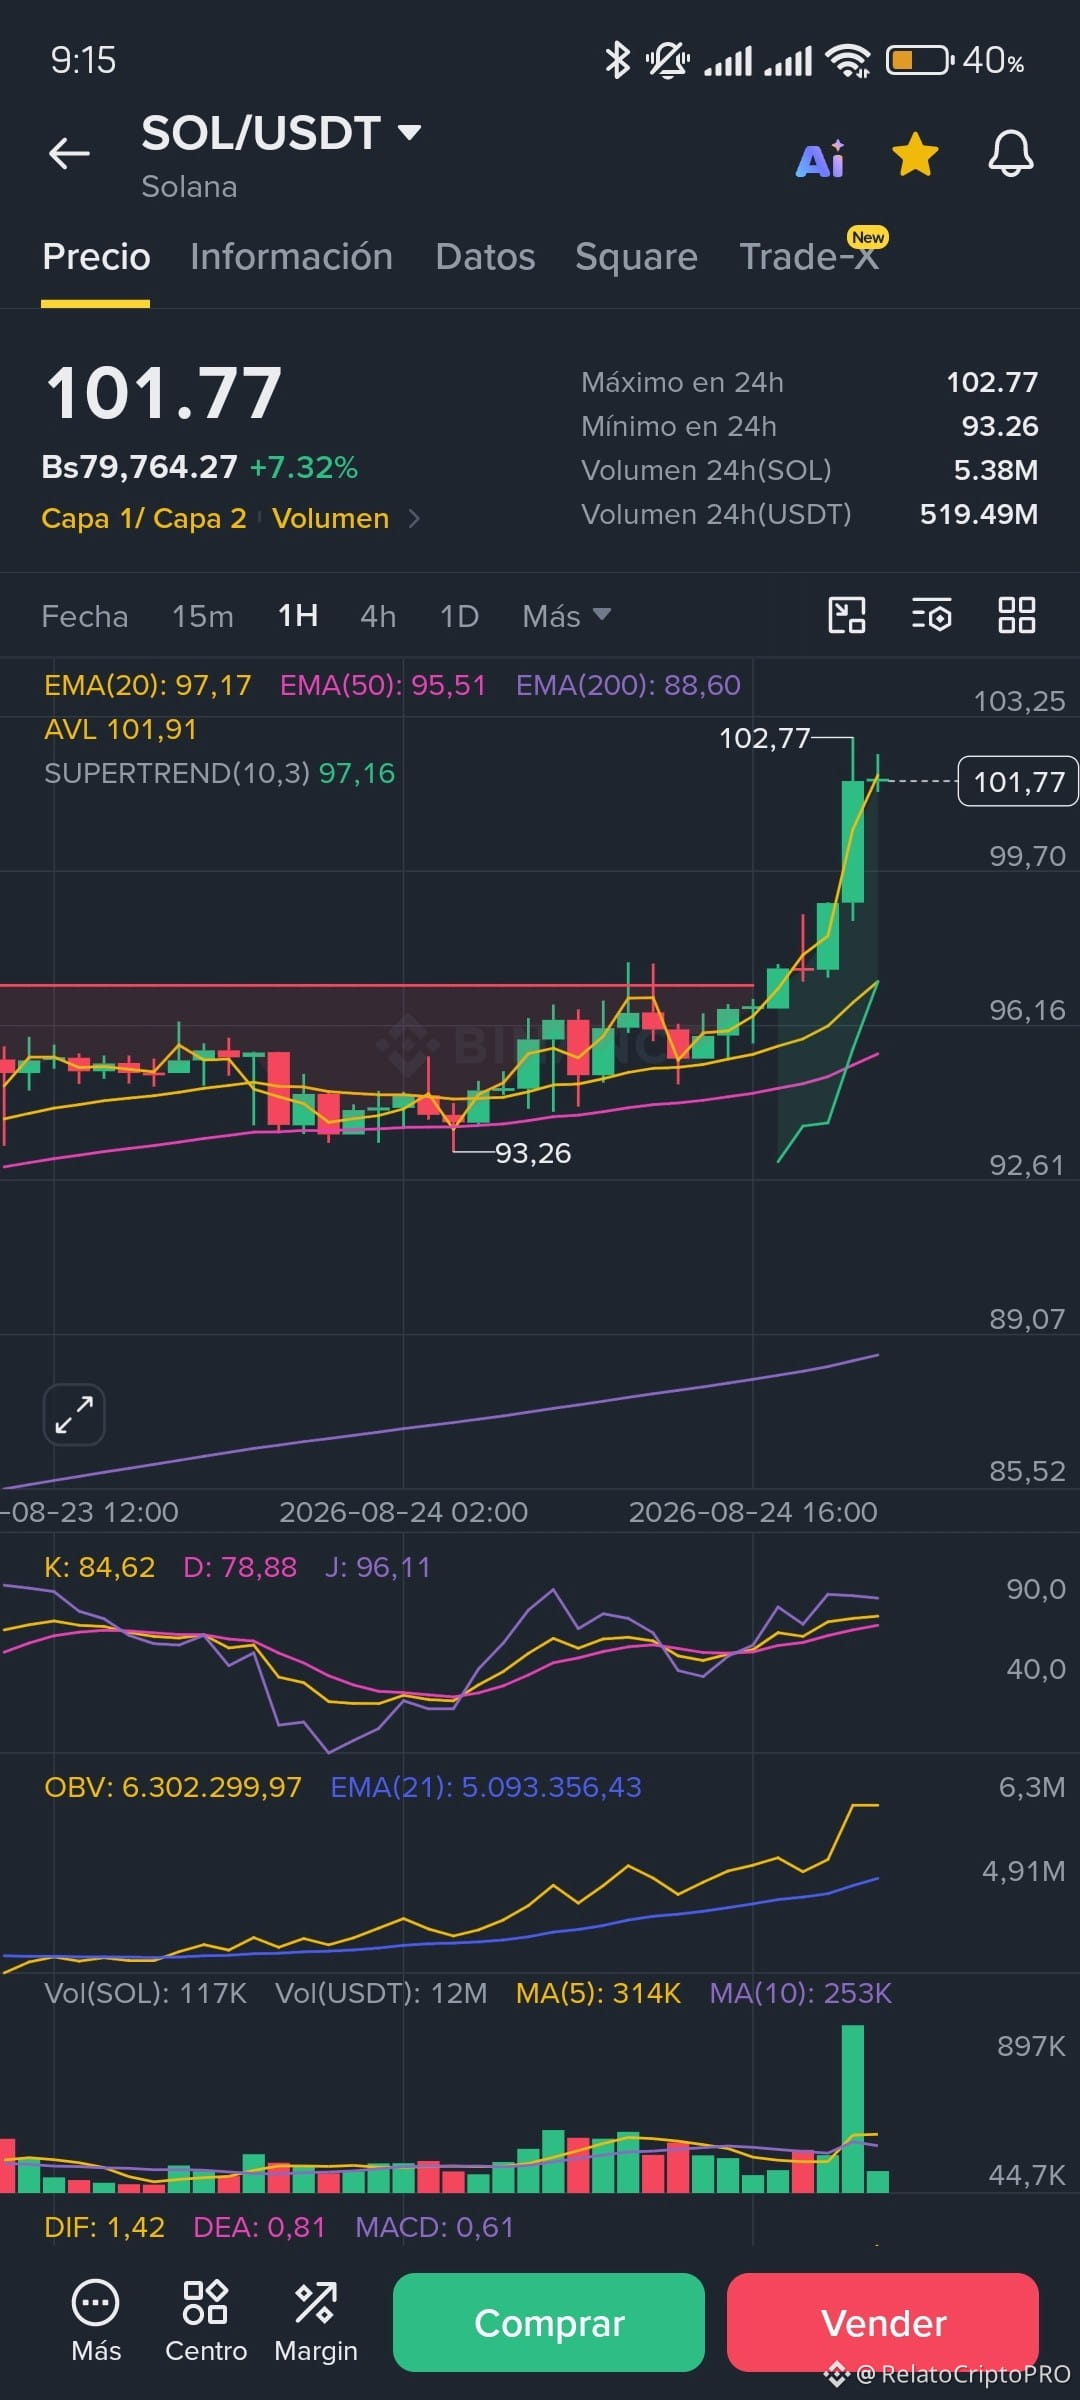Tap the 93,26 low marker

pyautogui.click(x=533, y=1153)
